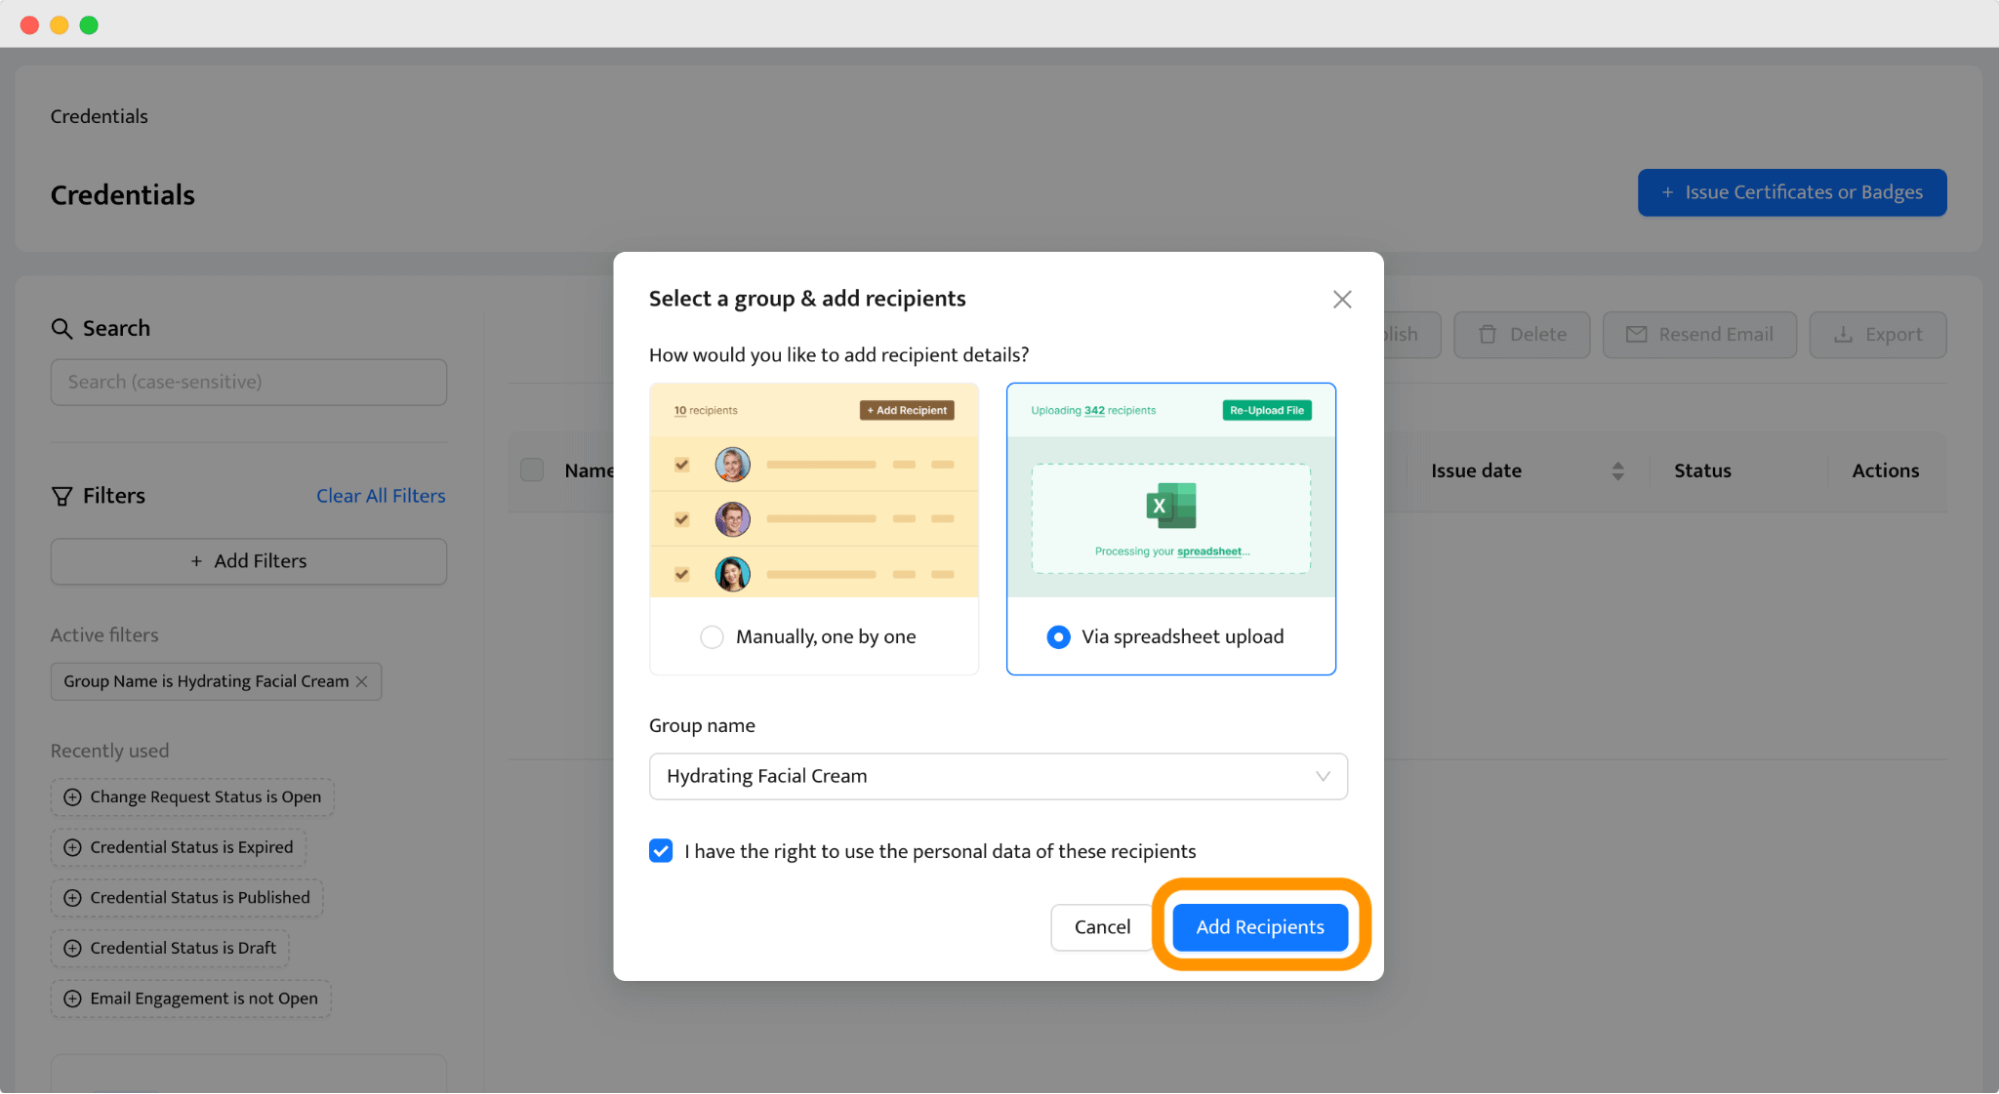The height and width of the screenshot is (1094, 1999).
Task: Click the Delete trash icon
Action: pos(1488,334)
